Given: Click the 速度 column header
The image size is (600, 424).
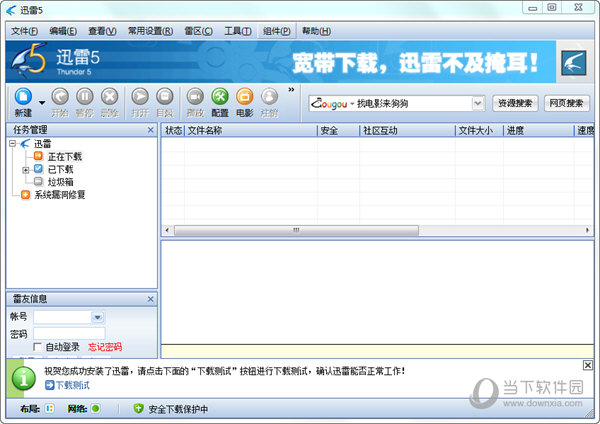Looking at the screenshot, I should click(585, 130).
